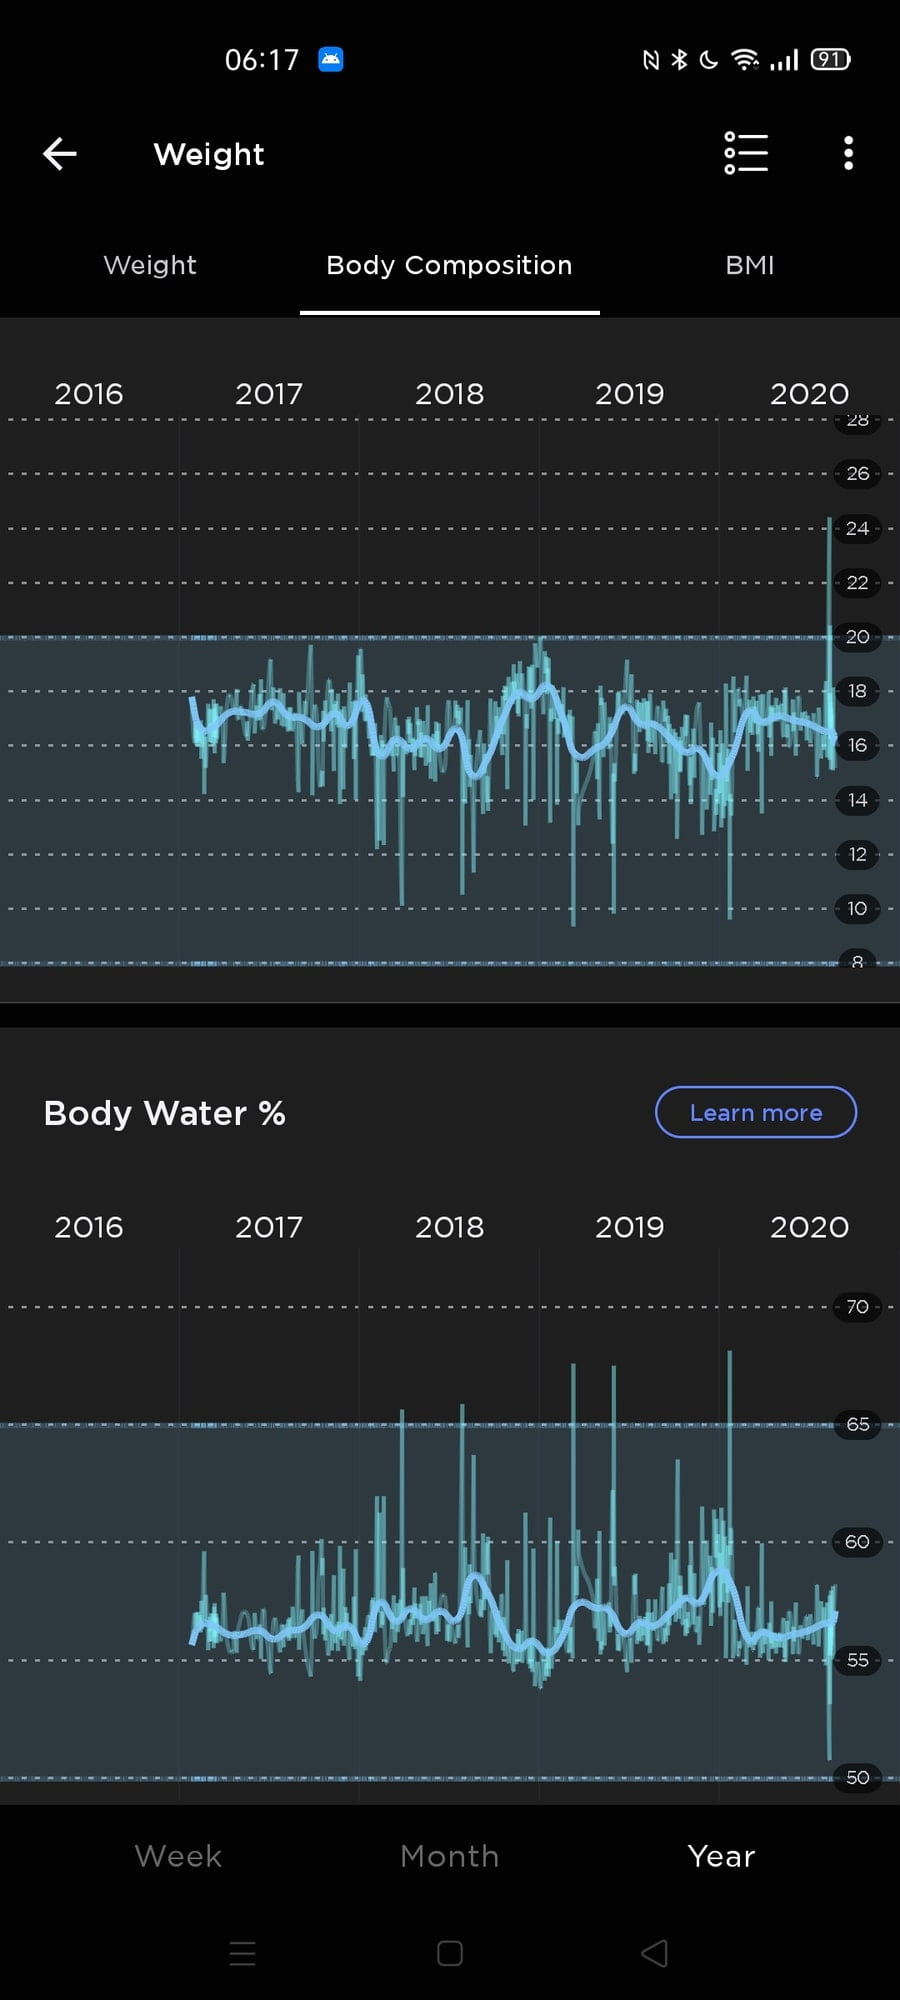Show the Week time range

(x=178, y=1856)
